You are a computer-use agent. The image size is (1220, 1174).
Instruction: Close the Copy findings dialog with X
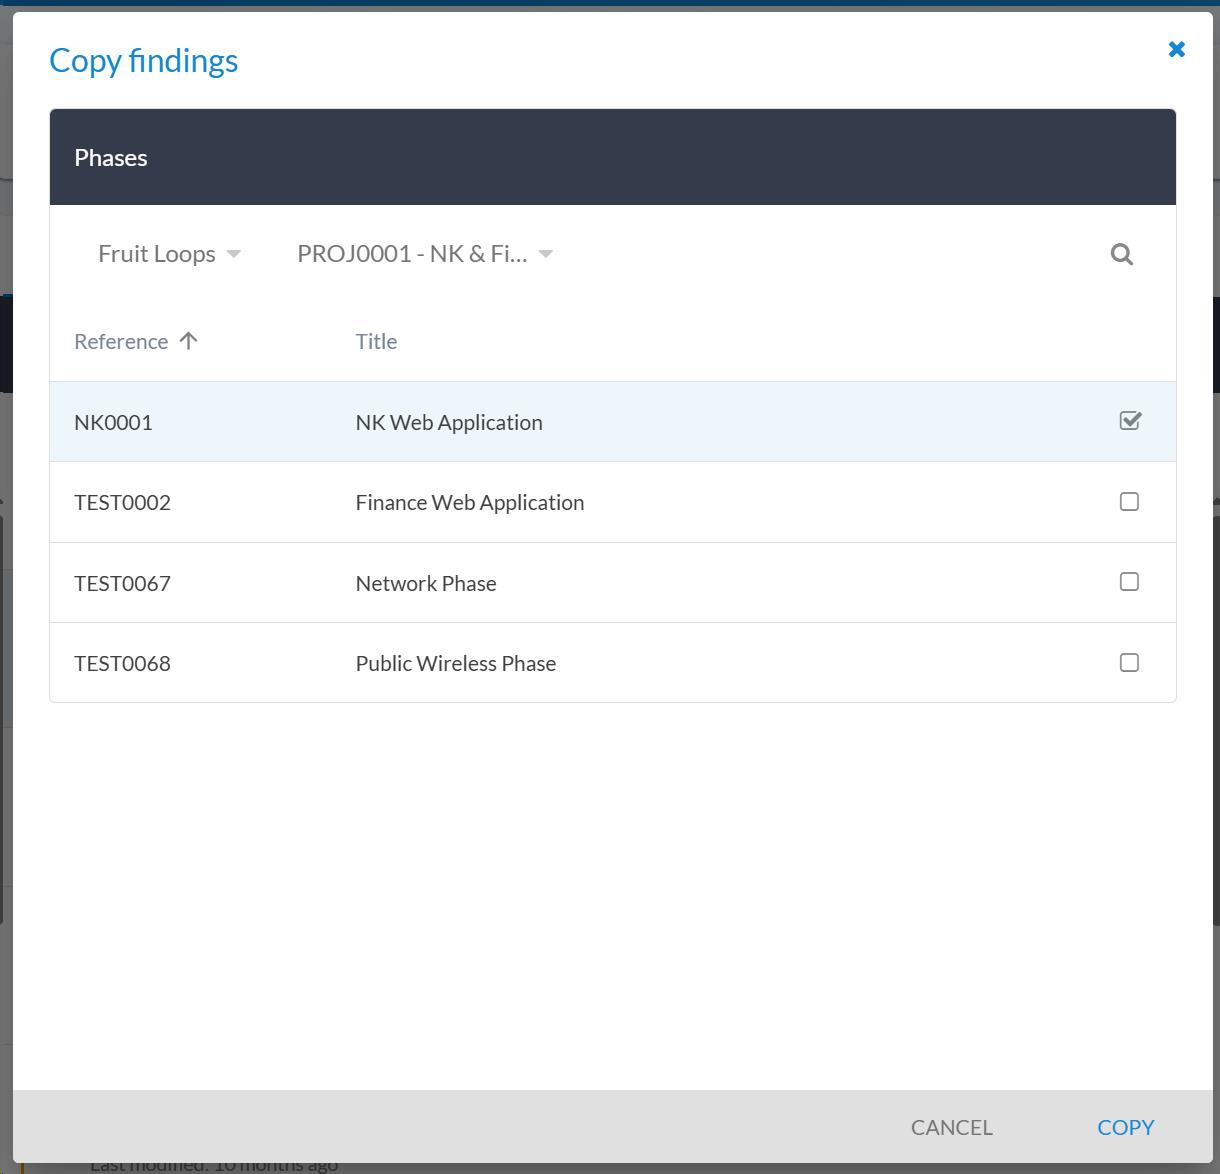[x=1177, y=49]
